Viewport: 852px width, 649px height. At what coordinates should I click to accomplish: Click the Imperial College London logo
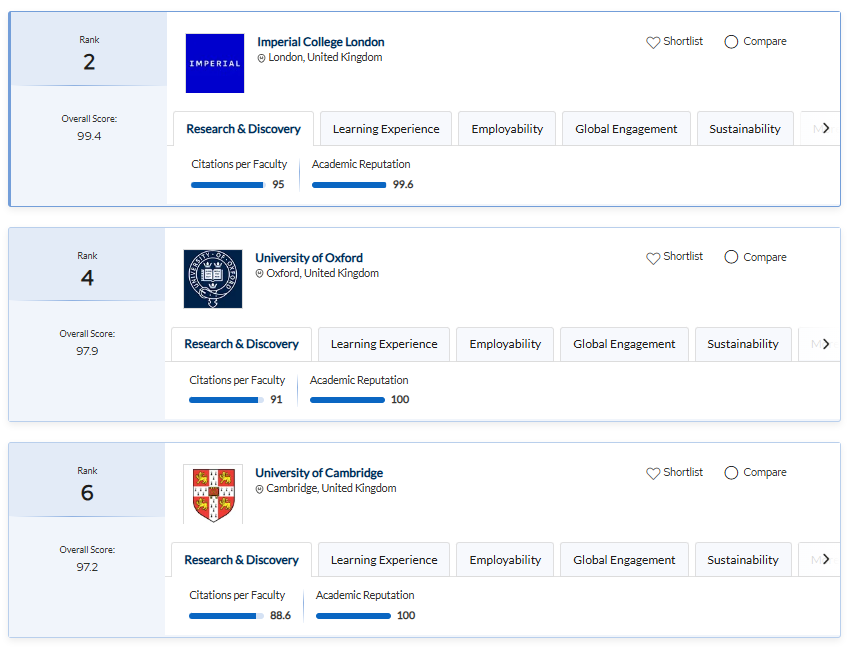point(215,63)
